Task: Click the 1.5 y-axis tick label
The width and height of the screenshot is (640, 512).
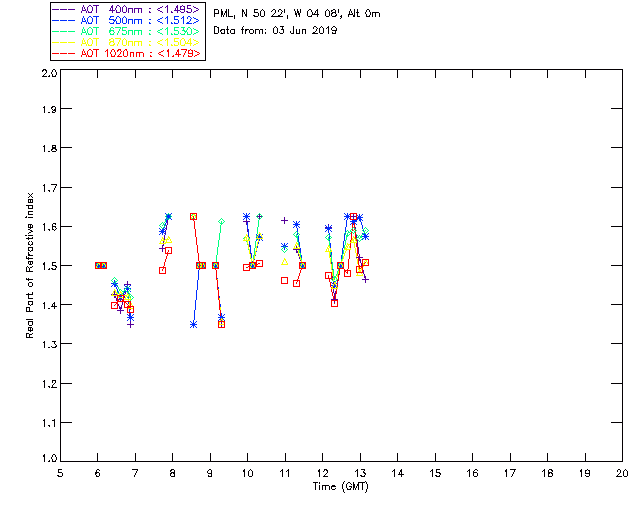Action: 47,266
